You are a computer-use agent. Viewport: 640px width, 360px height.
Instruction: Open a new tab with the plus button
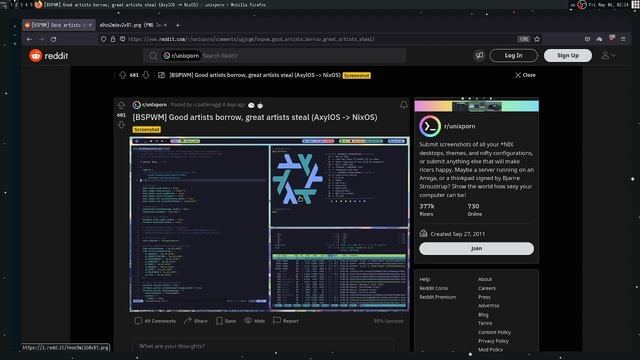[178, 25]
